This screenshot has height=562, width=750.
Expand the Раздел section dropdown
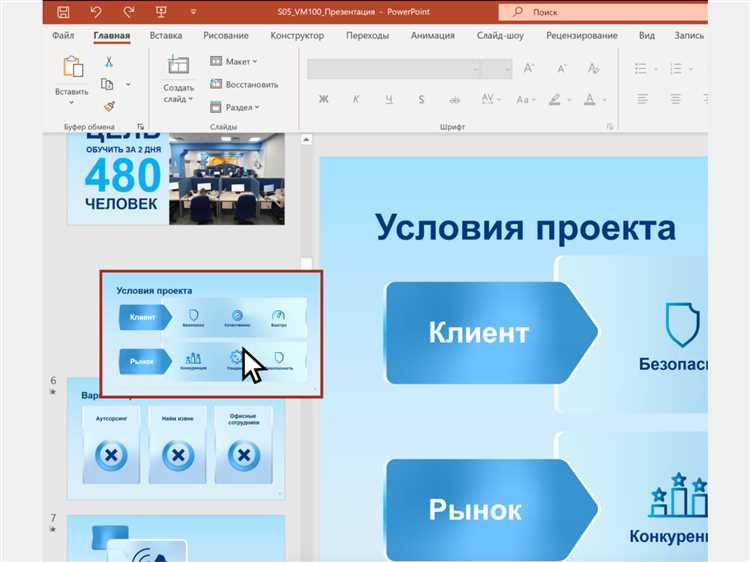coord(234,107)
